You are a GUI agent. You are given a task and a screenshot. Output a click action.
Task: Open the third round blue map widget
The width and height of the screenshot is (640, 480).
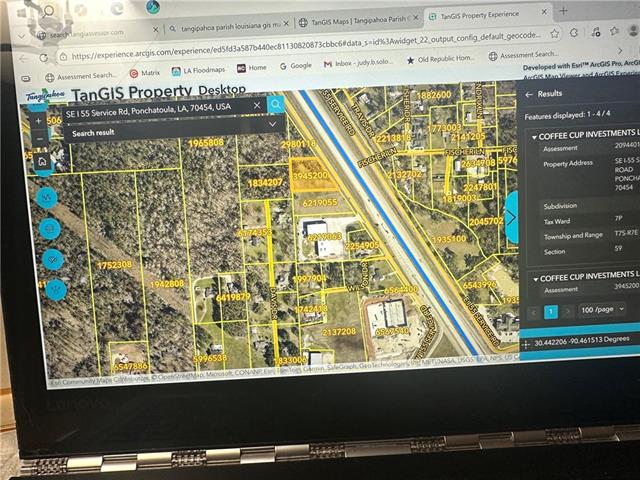[x=53, y=260]
